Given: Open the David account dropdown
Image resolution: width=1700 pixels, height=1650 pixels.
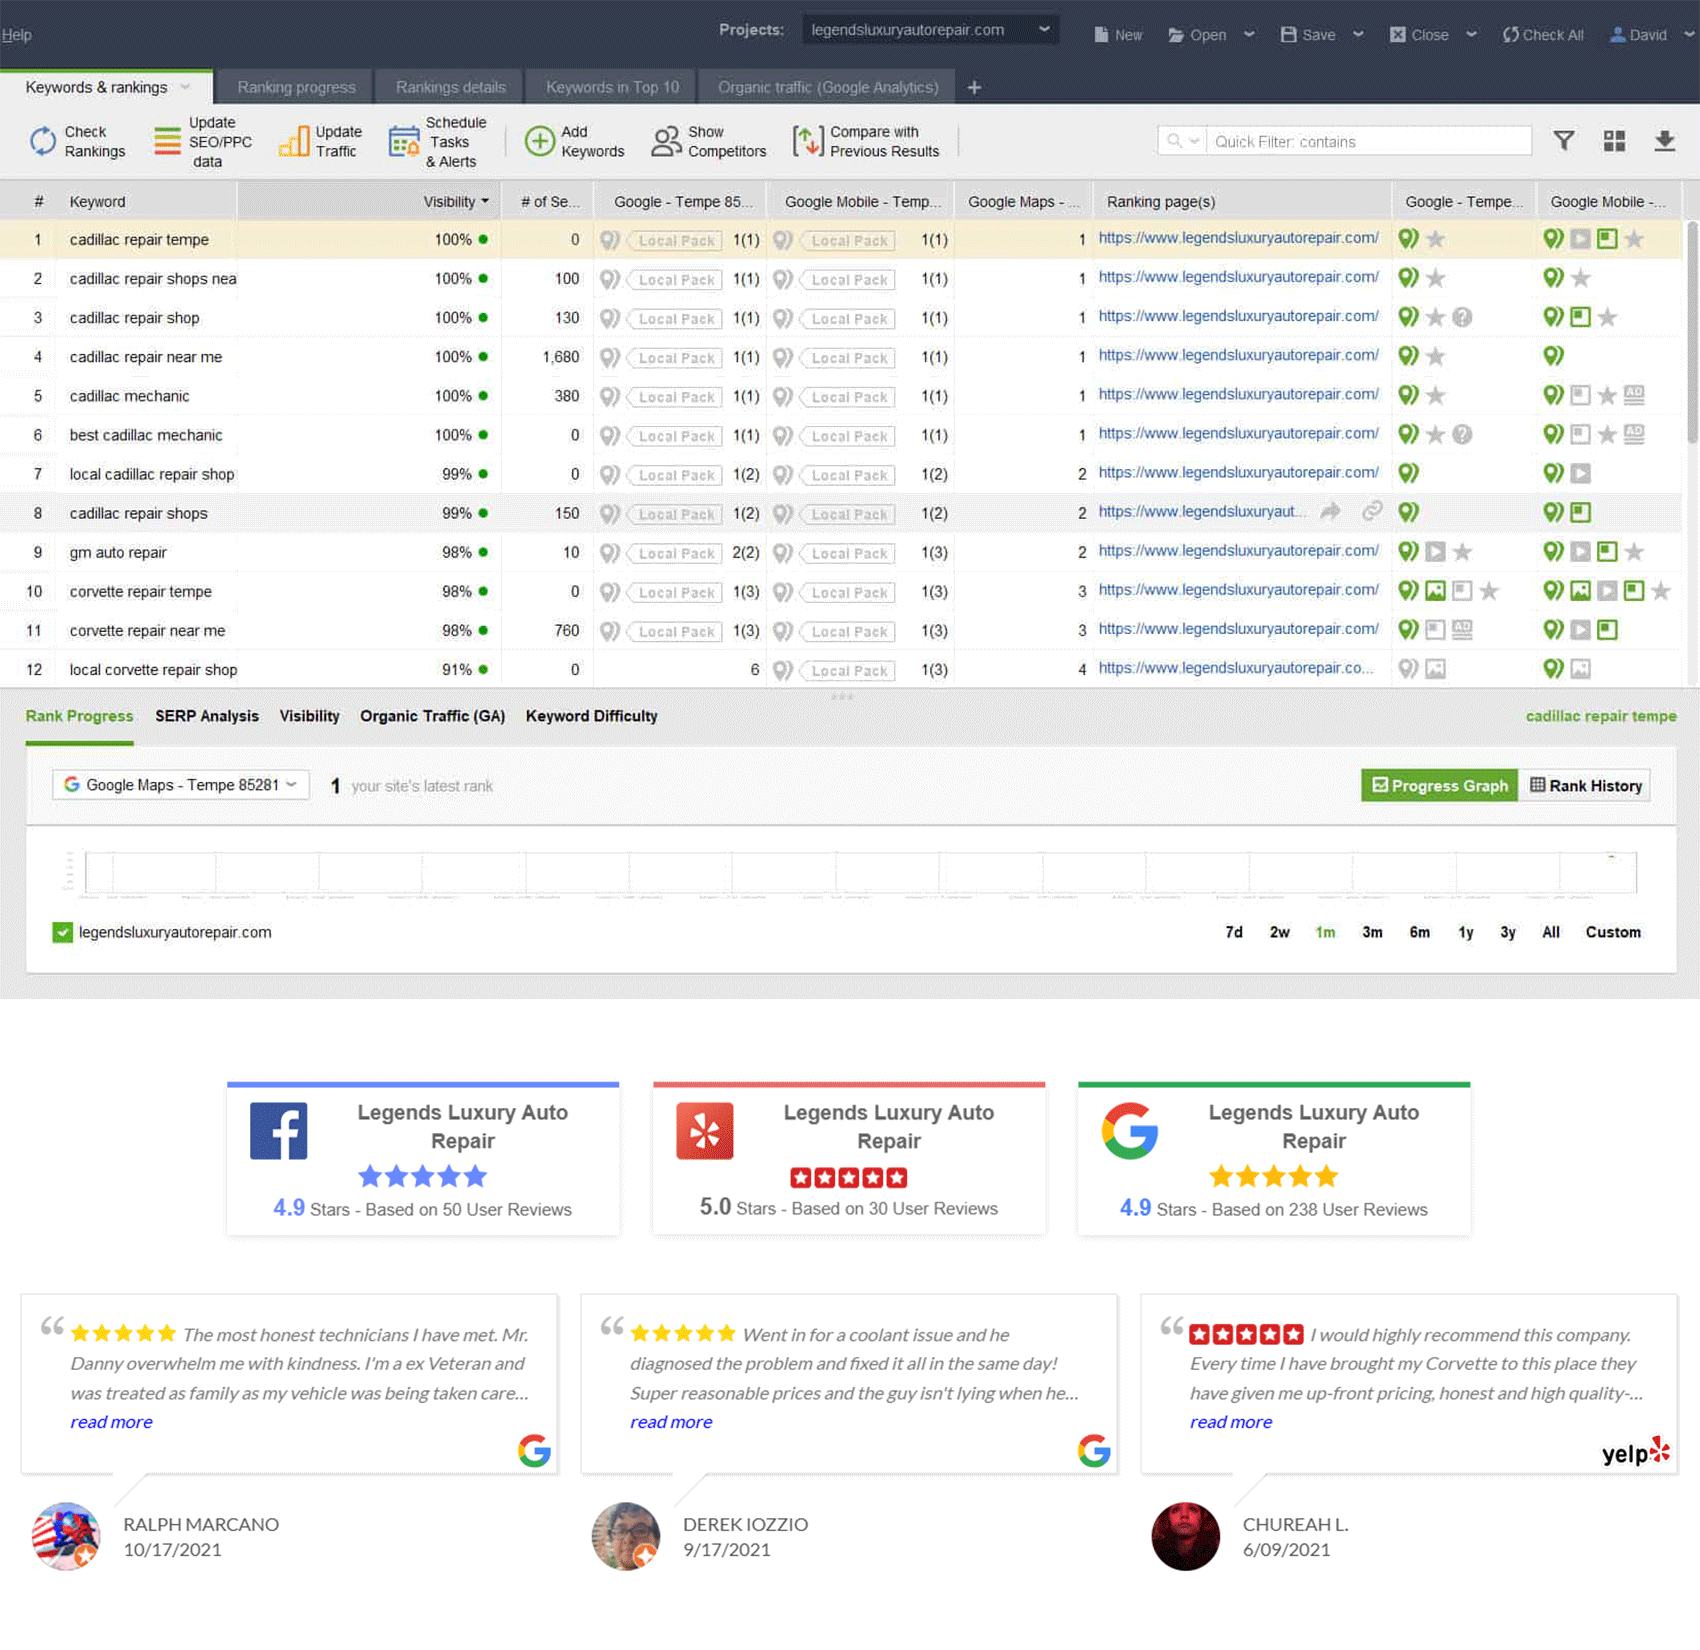Looking at the screenshot, I should (1688, 35).
